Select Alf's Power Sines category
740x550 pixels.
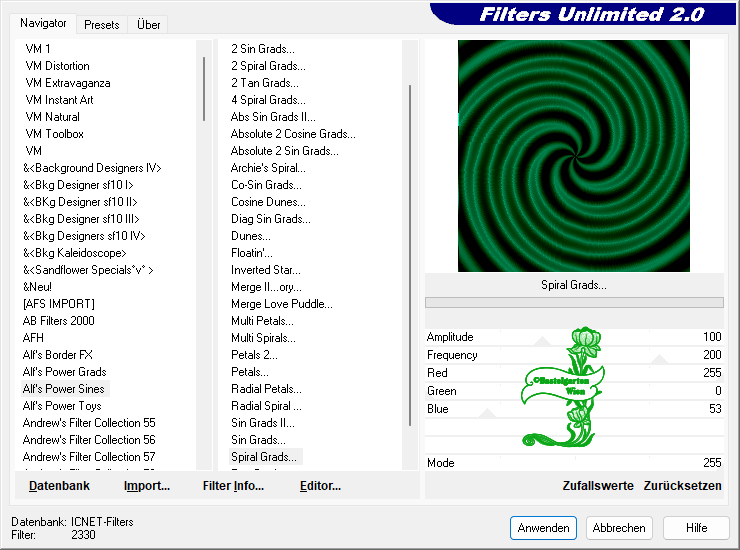pos(64,389)
